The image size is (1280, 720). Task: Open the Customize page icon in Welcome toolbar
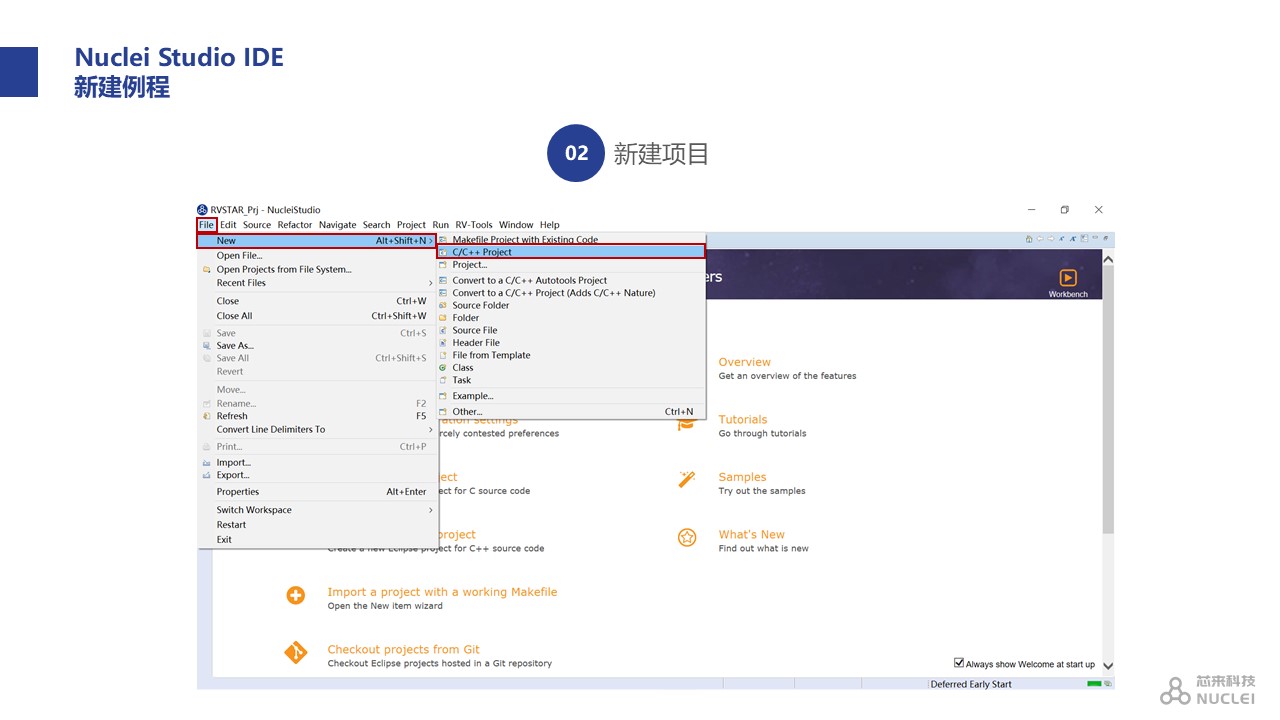pyautogui.click(x=1084, y=238)
